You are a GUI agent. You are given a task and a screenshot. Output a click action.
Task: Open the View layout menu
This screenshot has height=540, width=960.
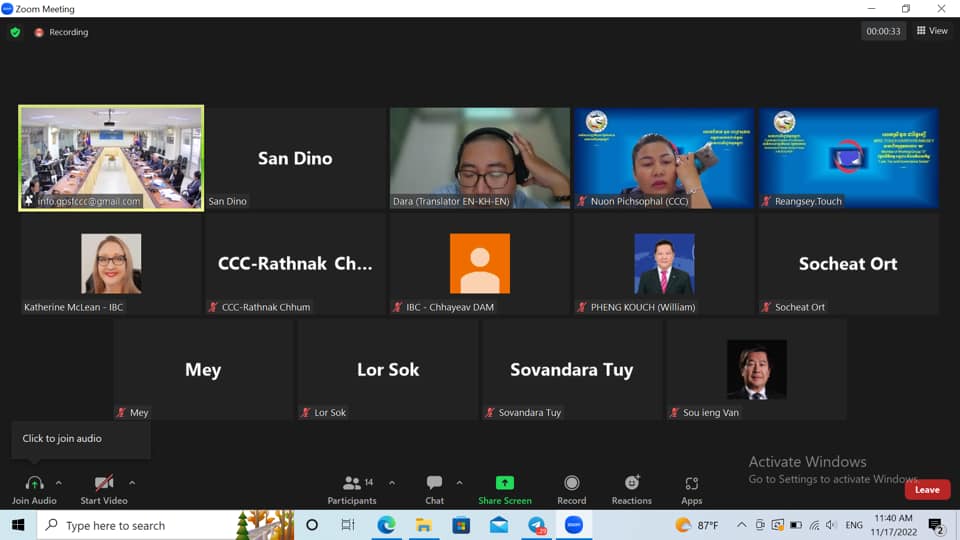coord(932,31)
